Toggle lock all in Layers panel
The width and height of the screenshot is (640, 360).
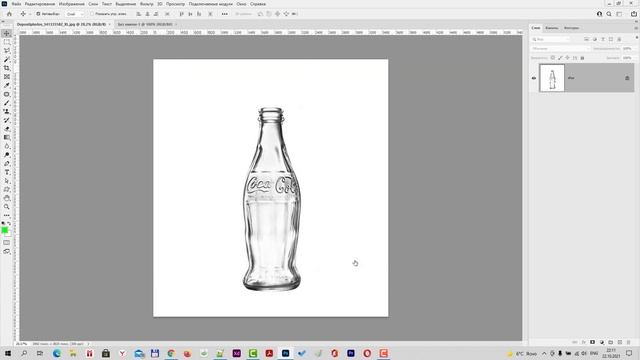[582, 58]
